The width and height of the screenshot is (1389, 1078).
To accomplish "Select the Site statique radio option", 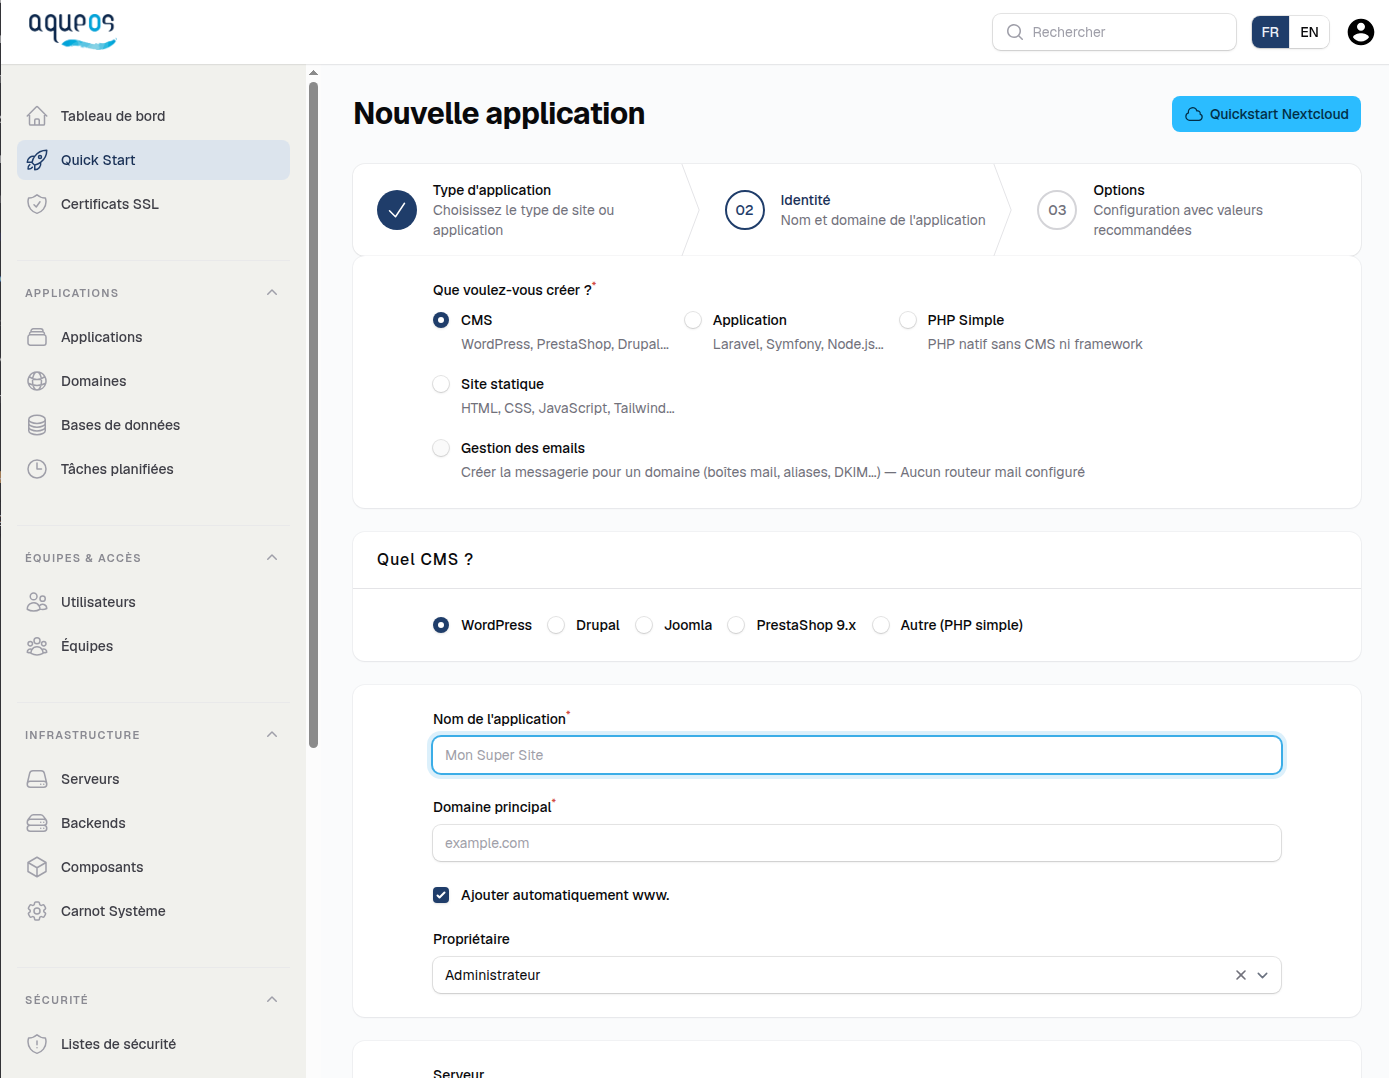I will pyautogui.click(x=441, y=384).
